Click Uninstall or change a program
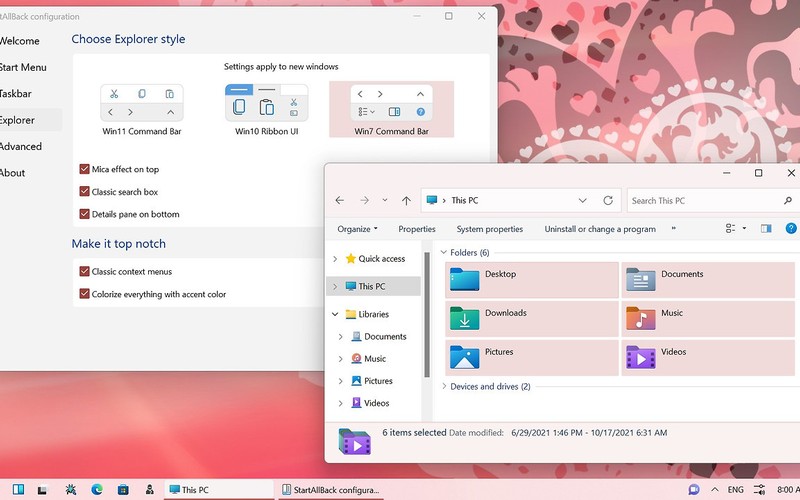This screenshot has width=800, height=500. coord(600,229)
